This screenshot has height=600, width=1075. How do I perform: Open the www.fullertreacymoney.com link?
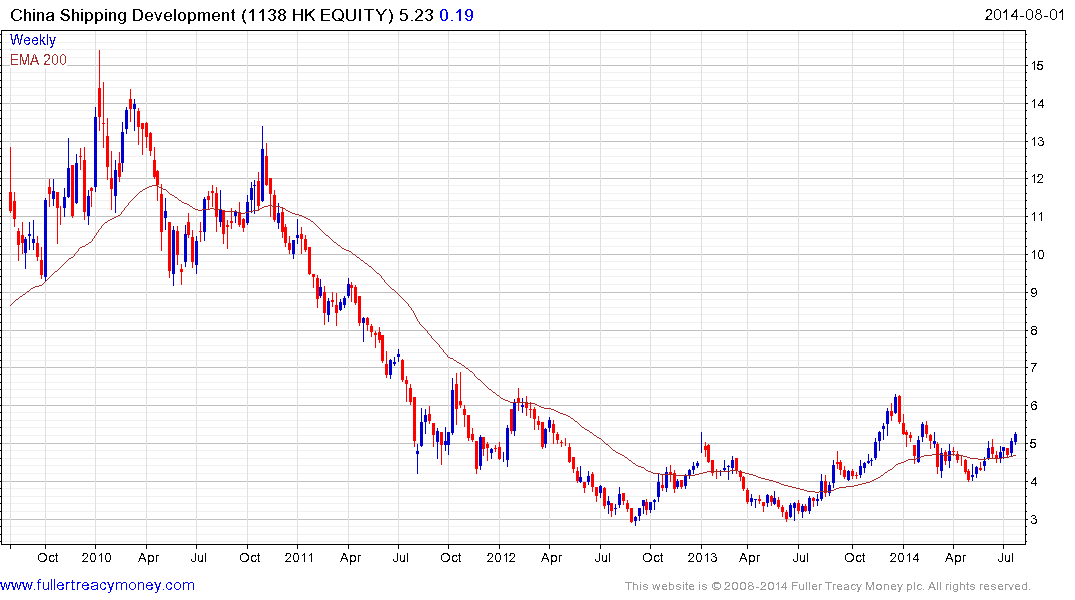point(97,585)
